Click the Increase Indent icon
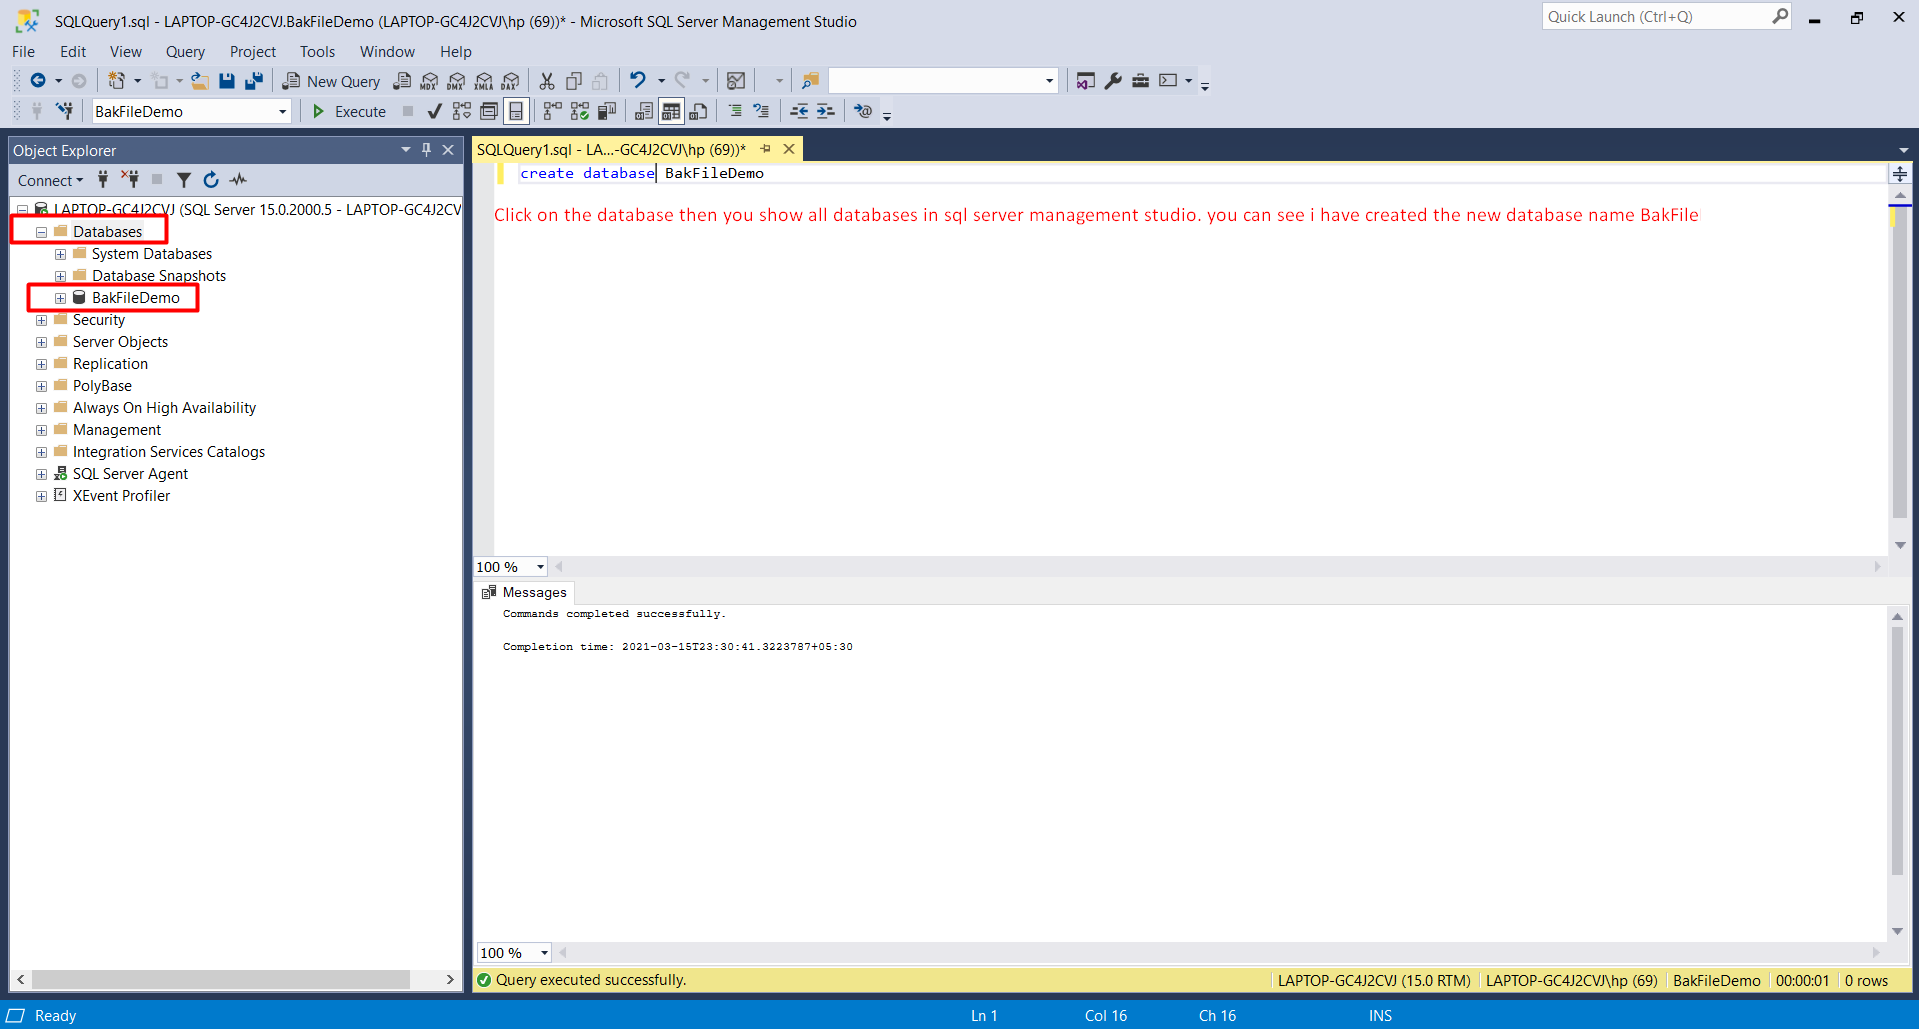Viewport: 1919px width, 1029px height. click(825, 111)
